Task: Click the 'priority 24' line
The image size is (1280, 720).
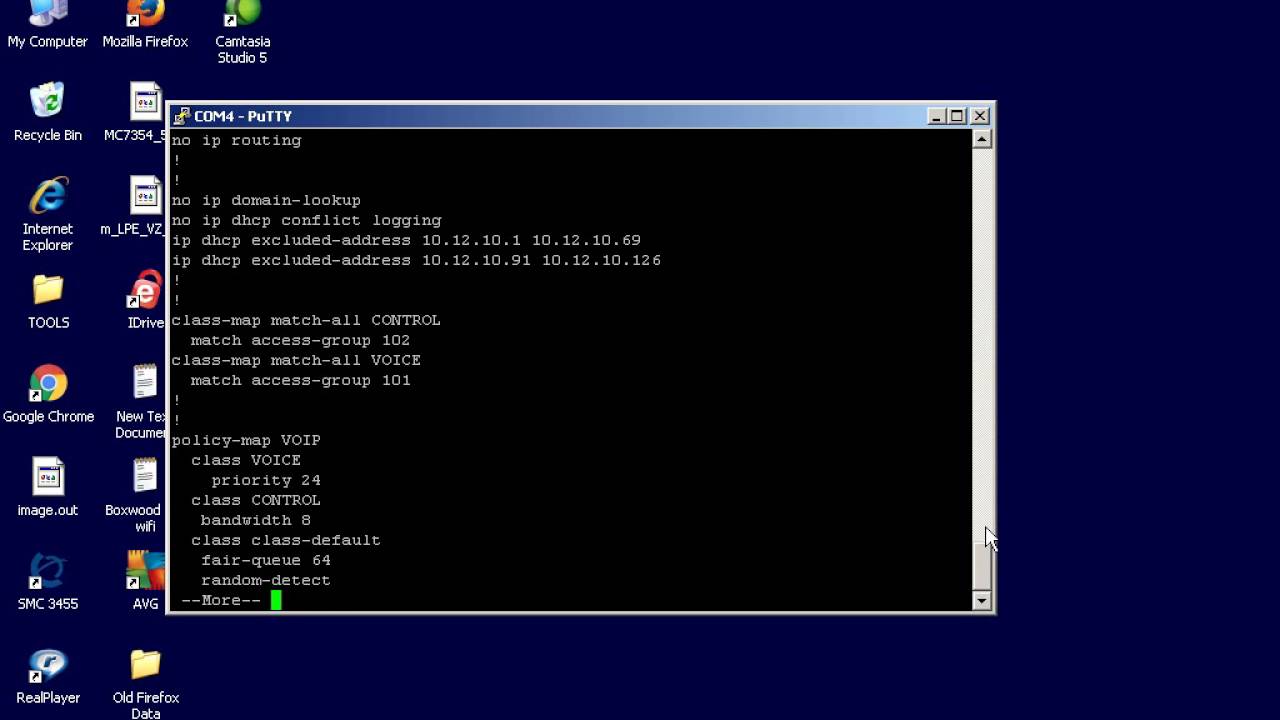Action: 266,480
